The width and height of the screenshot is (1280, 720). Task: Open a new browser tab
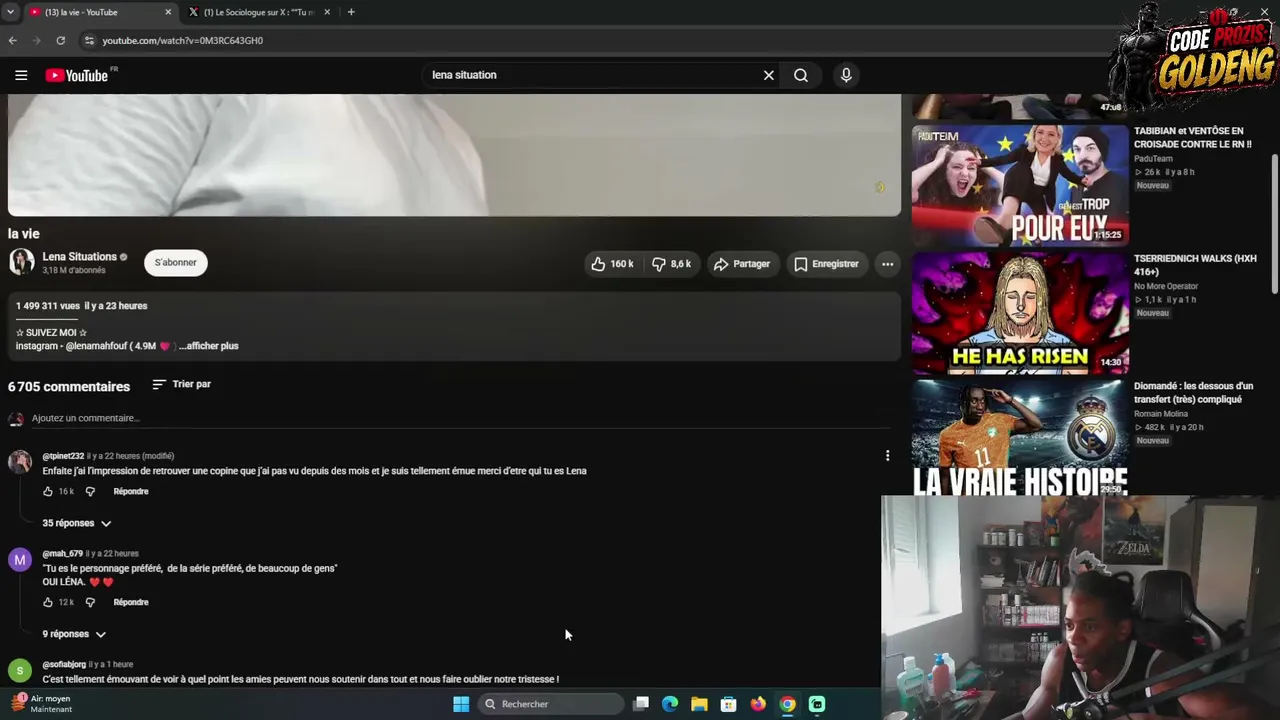pos(351,12)
